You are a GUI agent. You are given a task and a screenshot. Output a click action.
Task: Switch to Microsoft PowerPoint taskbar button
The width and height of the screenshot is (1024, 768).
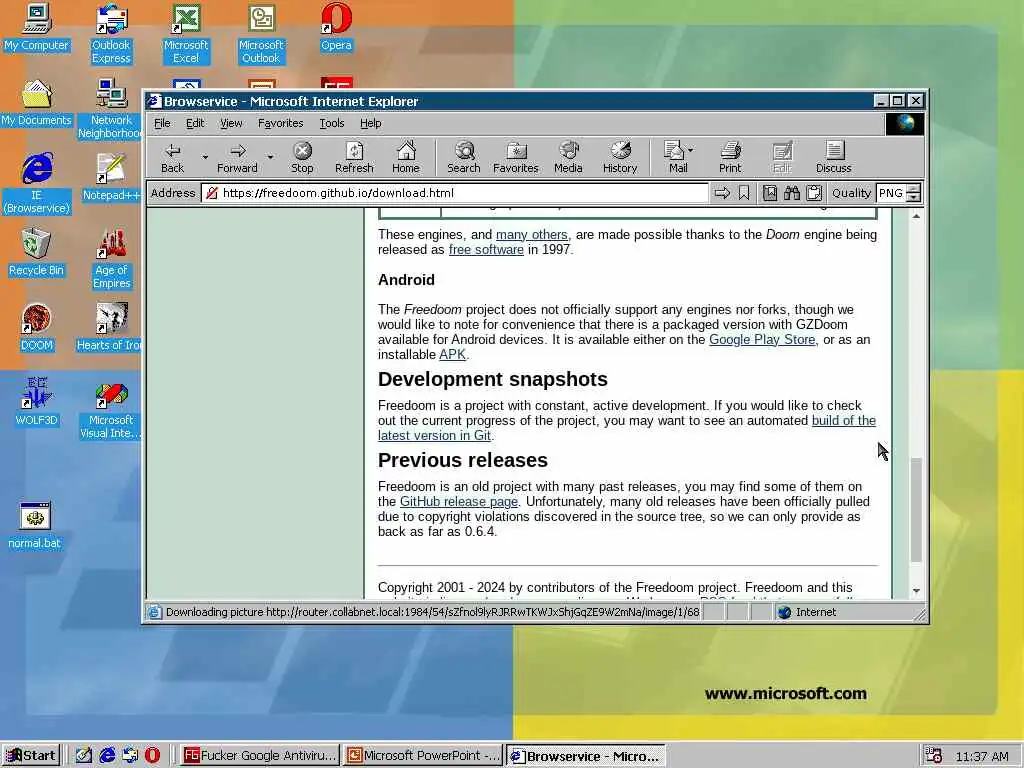423,756
